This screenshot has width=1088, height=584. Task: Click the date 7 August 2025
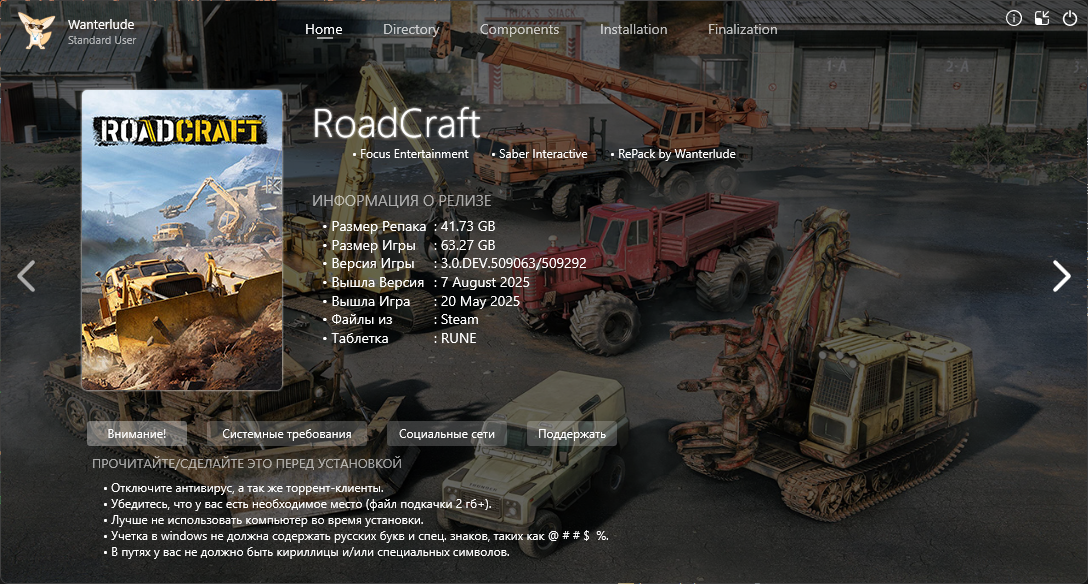click(x=485, y=282)
